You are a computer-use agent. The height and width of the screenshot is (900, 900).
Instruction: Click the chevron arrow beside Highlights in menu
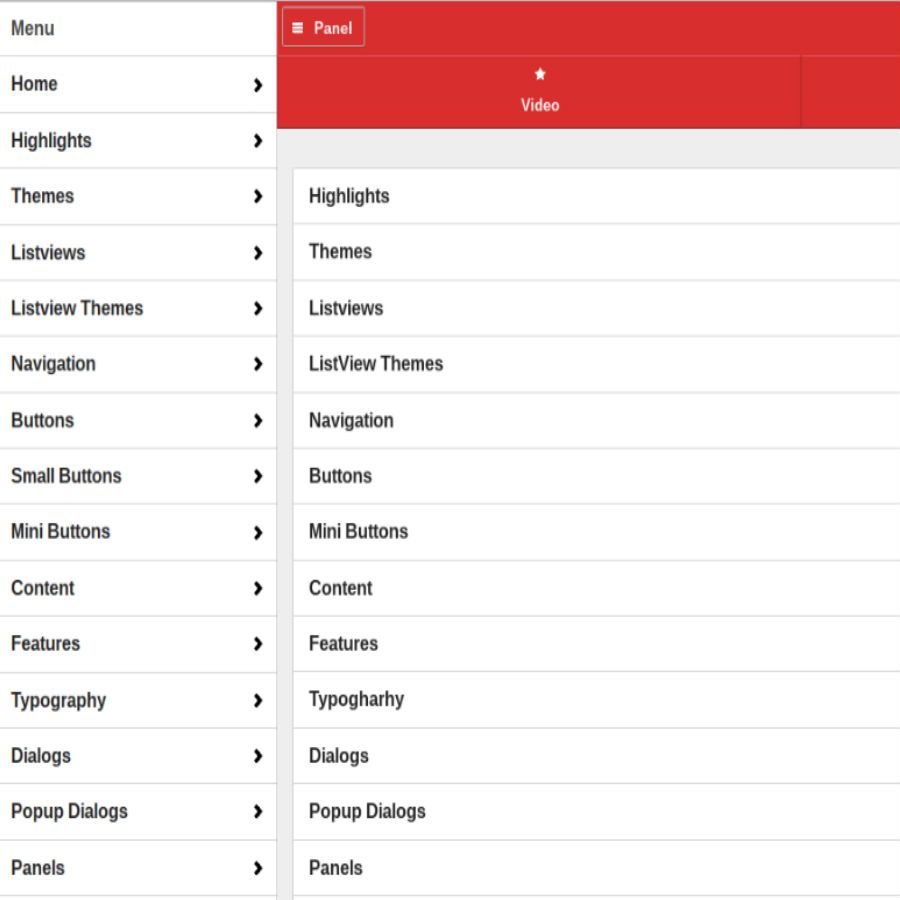point(258,141)
